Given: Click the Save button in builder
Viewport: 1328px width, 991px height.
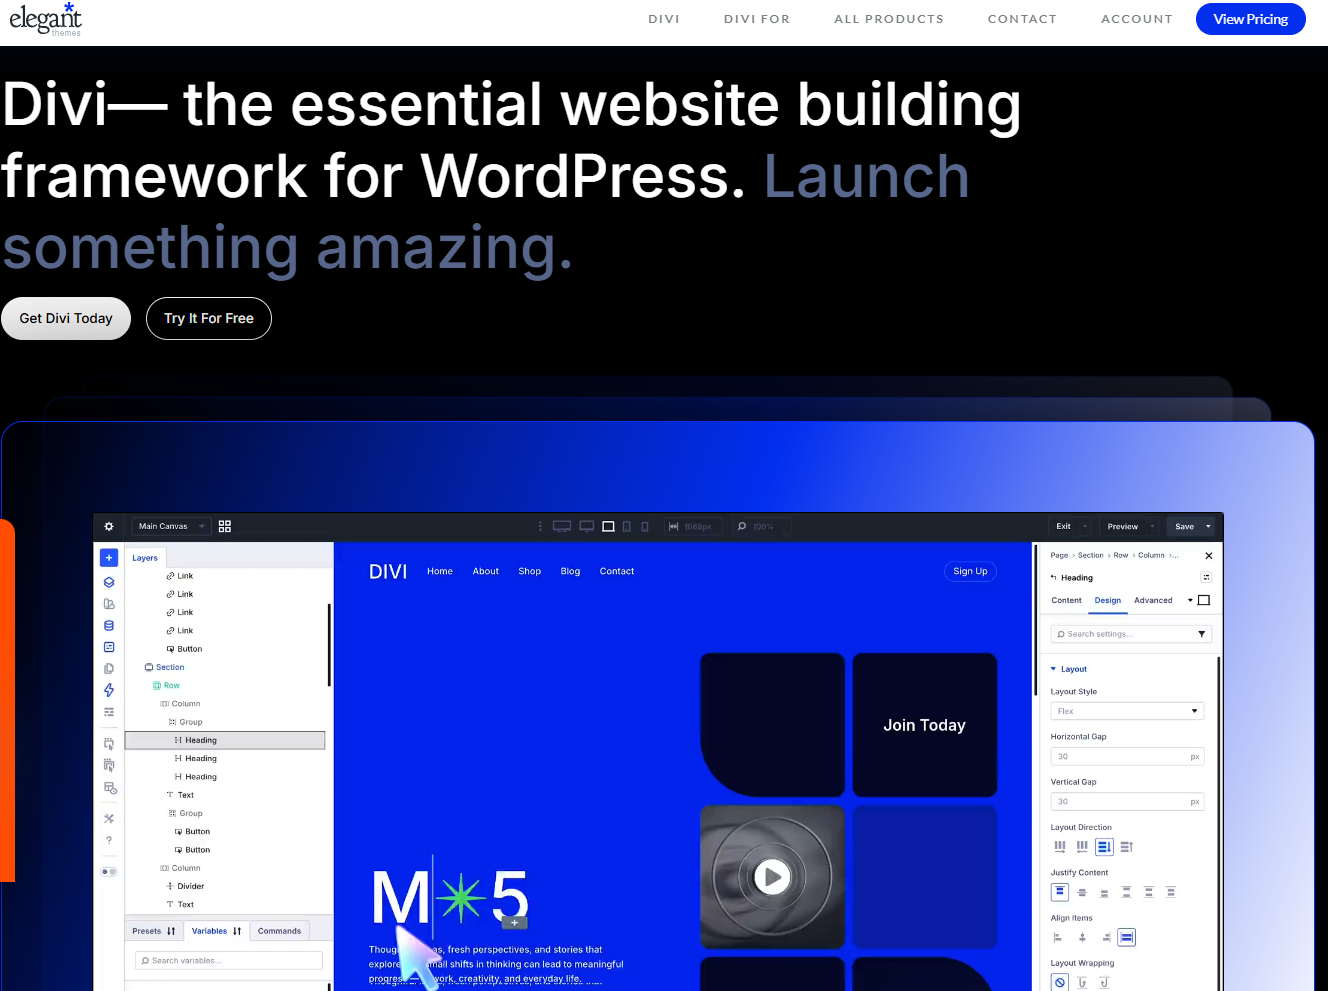Looking at the screenshot, I should (x=1185, y=526).
